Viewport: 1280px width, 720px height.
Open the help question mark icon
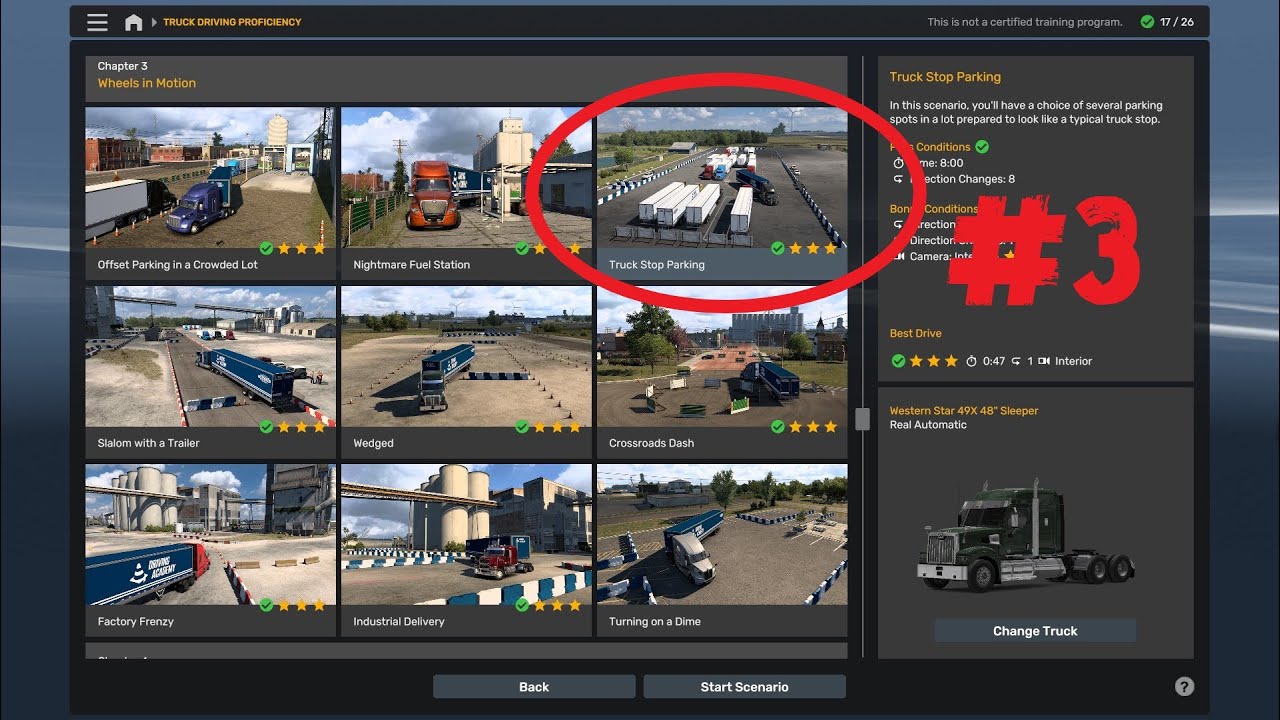(x=1184, y=686)
